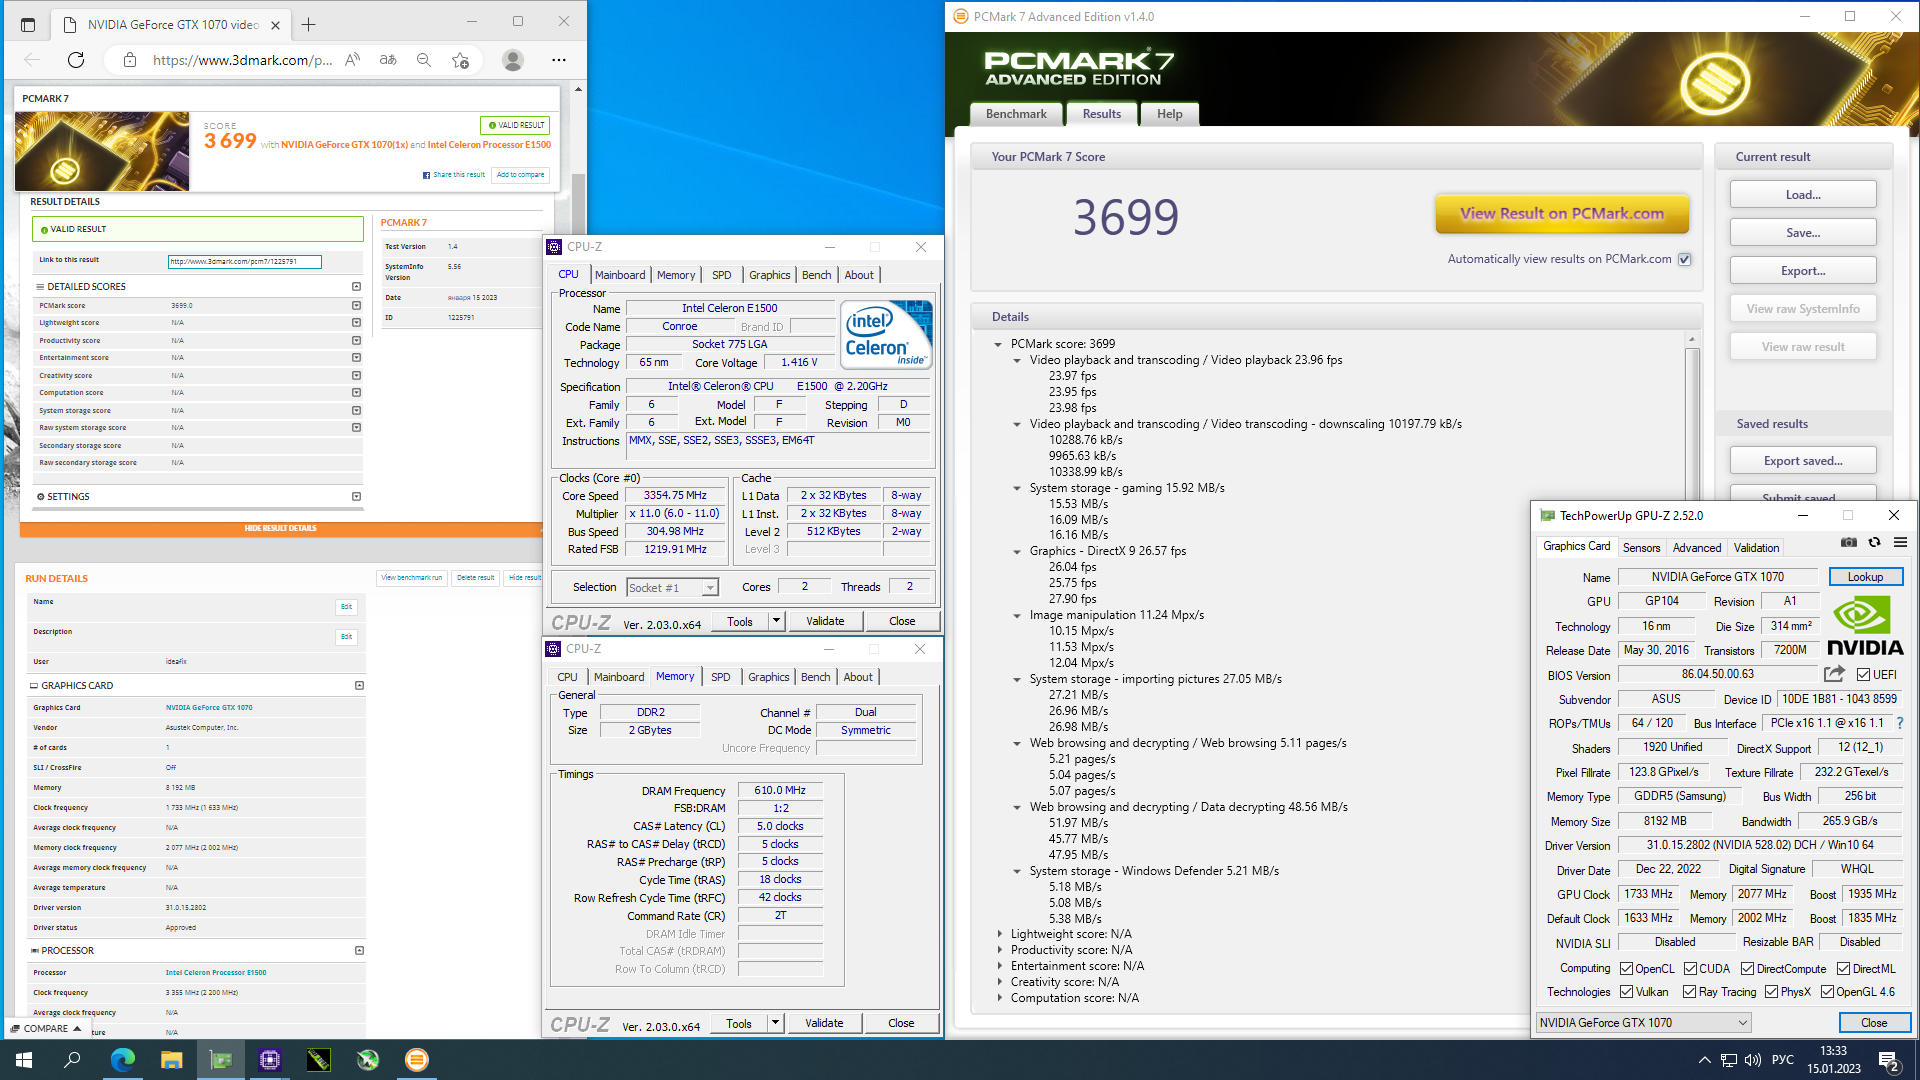Viewport: 1920px width, 1080px height.
Task: Toggle the PhysX checkbox
Action: click(x=1772, y=991)
